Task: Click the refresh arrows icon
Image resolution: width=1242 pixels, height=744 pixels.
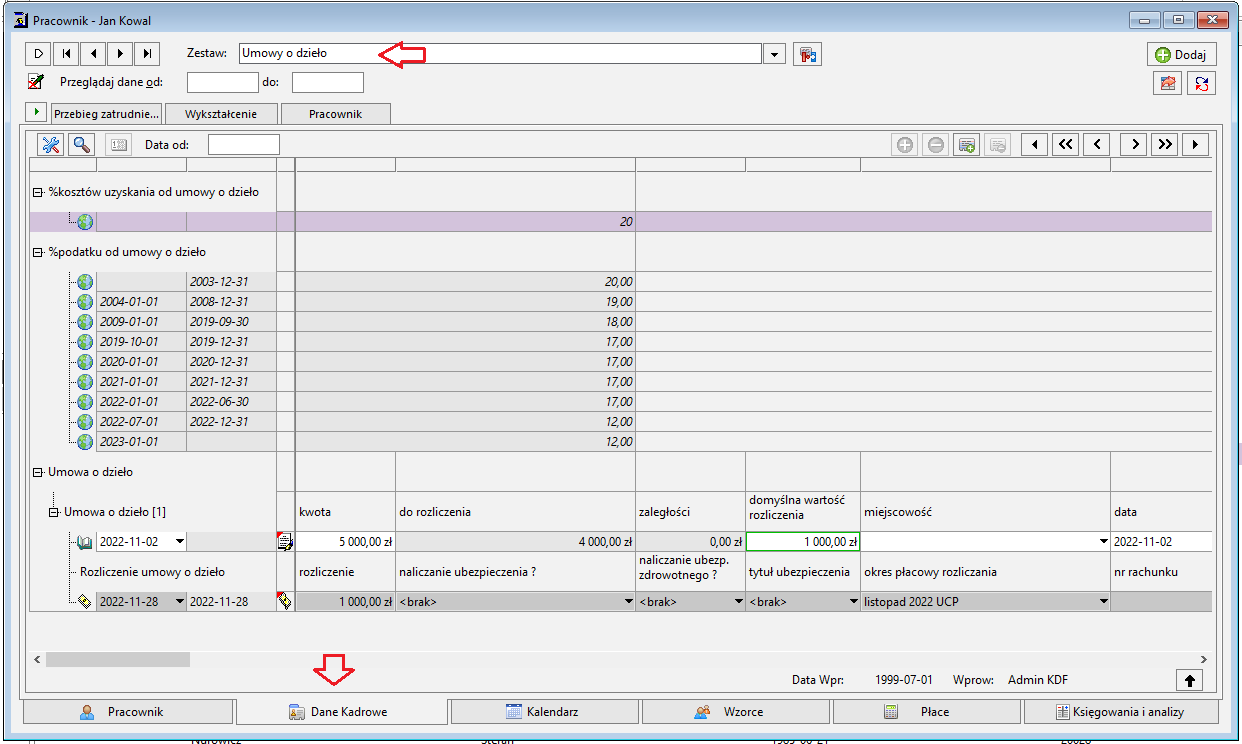Action: click(x=1201, y=84)
